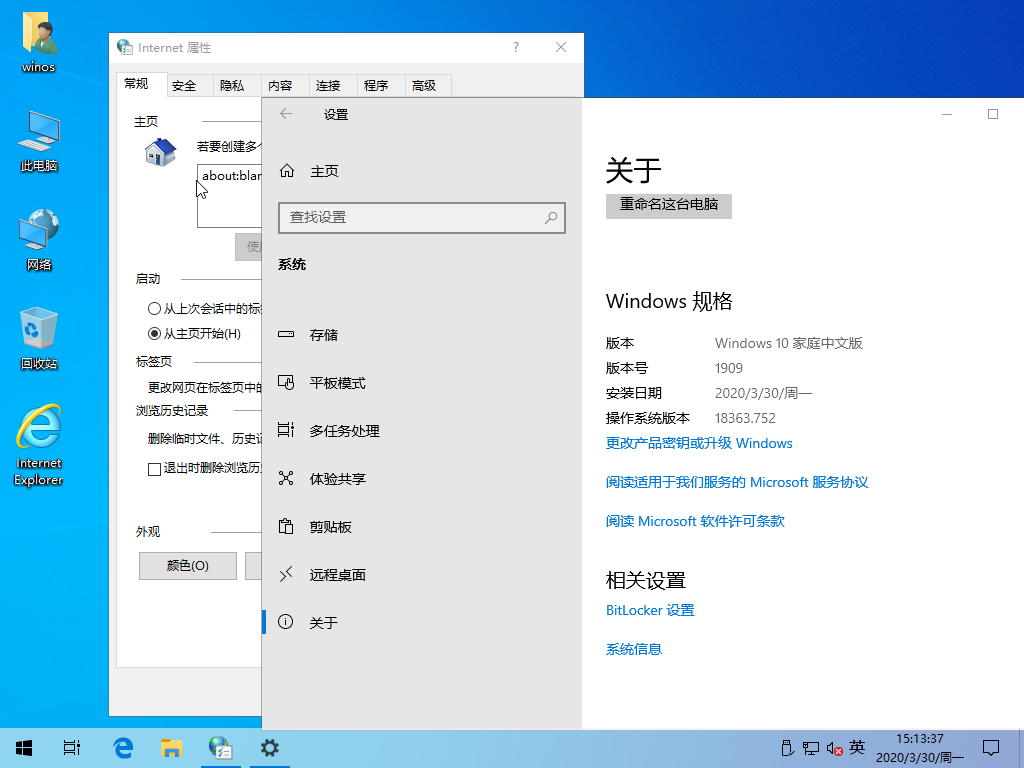The width and height of the screenshot is (1024, 768).
Task: Click the back arrow in Settings
Action: (286, 114)
